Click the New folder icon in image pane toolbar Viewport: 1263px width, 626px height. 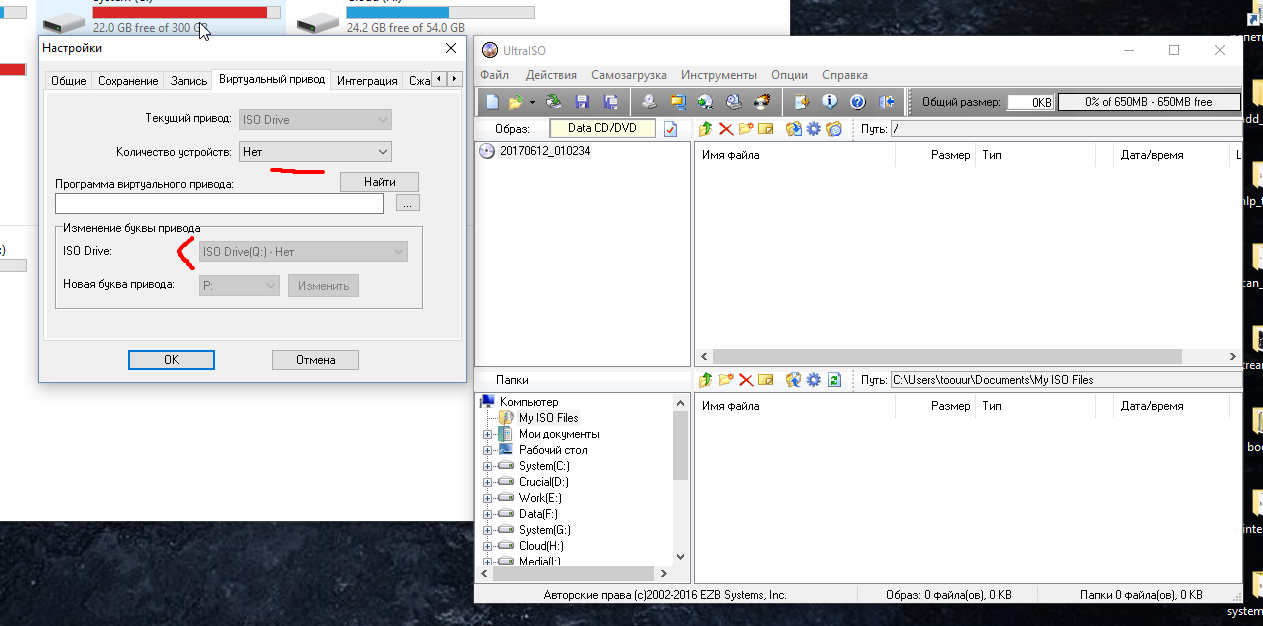(746, 129)
